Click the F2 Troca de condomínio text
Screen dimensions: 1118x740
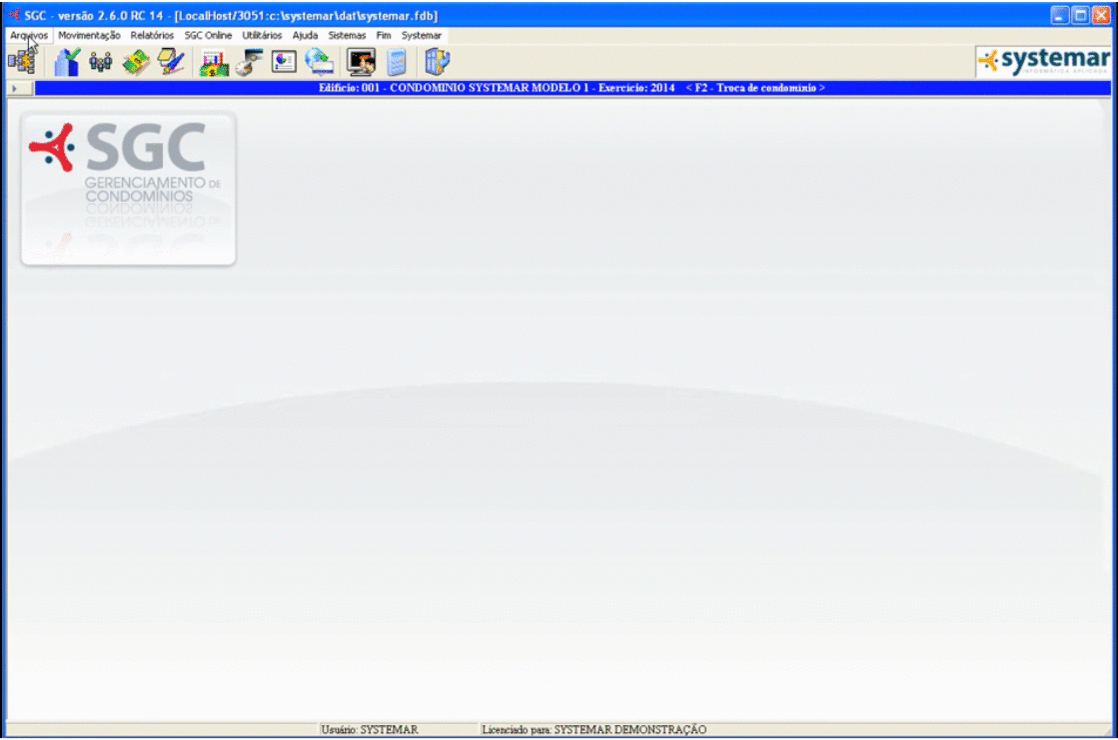(x=755, y=88)
